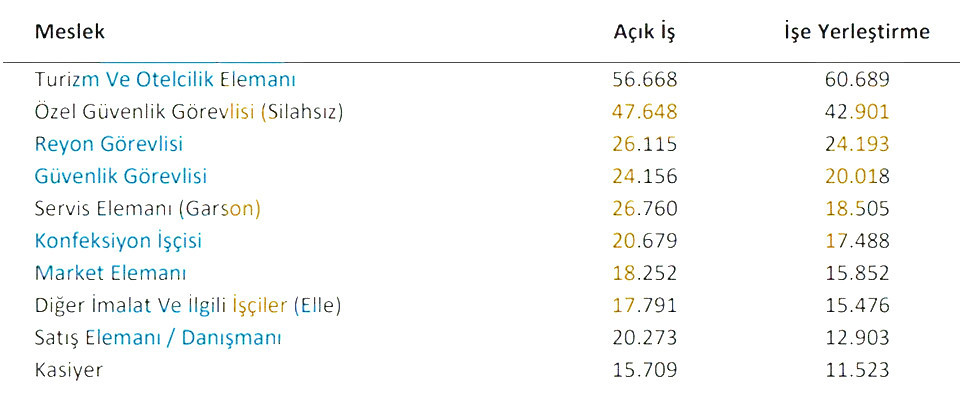The image size is (960, 395).
Task: Select Özel Güvenlik Görevlisi (Silahsız) label
Action: click(189, 112)
